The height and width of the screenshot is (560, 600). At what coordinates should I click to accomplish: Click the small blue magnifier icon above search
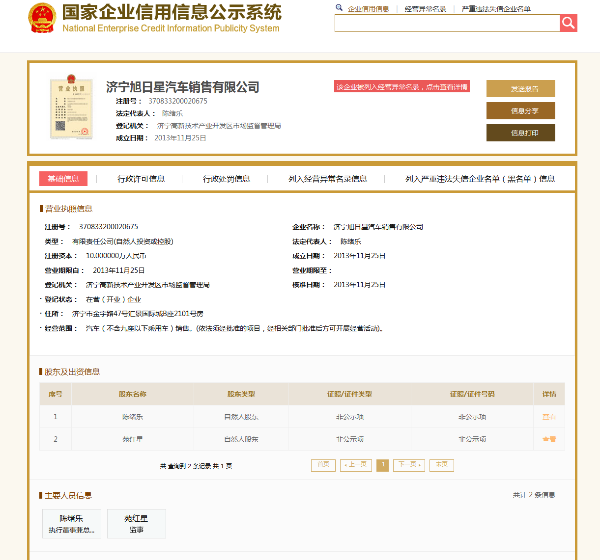(339, 7)
